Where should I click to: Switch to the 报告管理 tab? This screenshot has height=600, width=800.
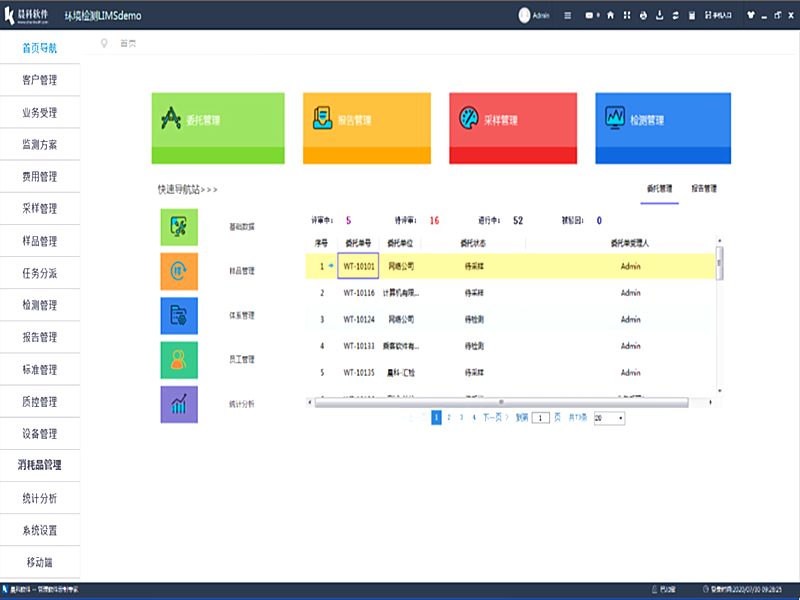703,188
